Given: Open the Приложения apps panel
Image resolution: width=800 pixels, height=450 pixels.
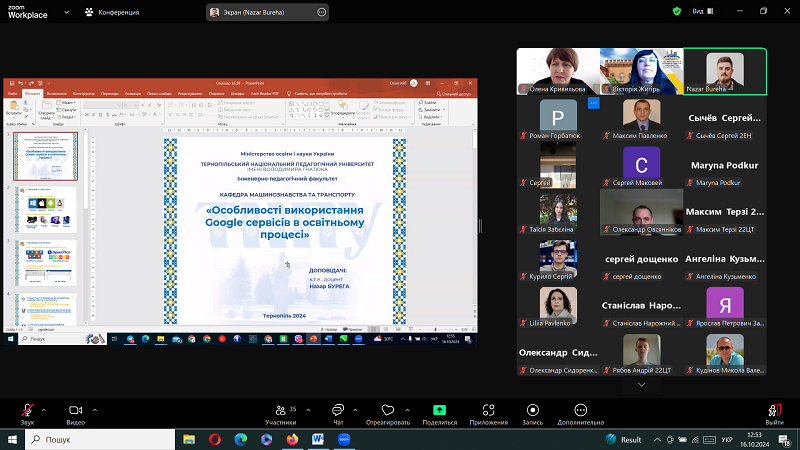Looking at the screenshot, I should tap(488, 414).
